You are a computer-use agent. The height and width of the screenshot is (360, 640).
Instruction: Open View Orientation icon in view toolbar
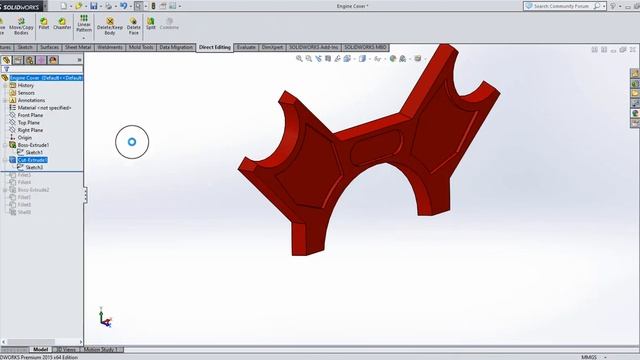(347, 59)
